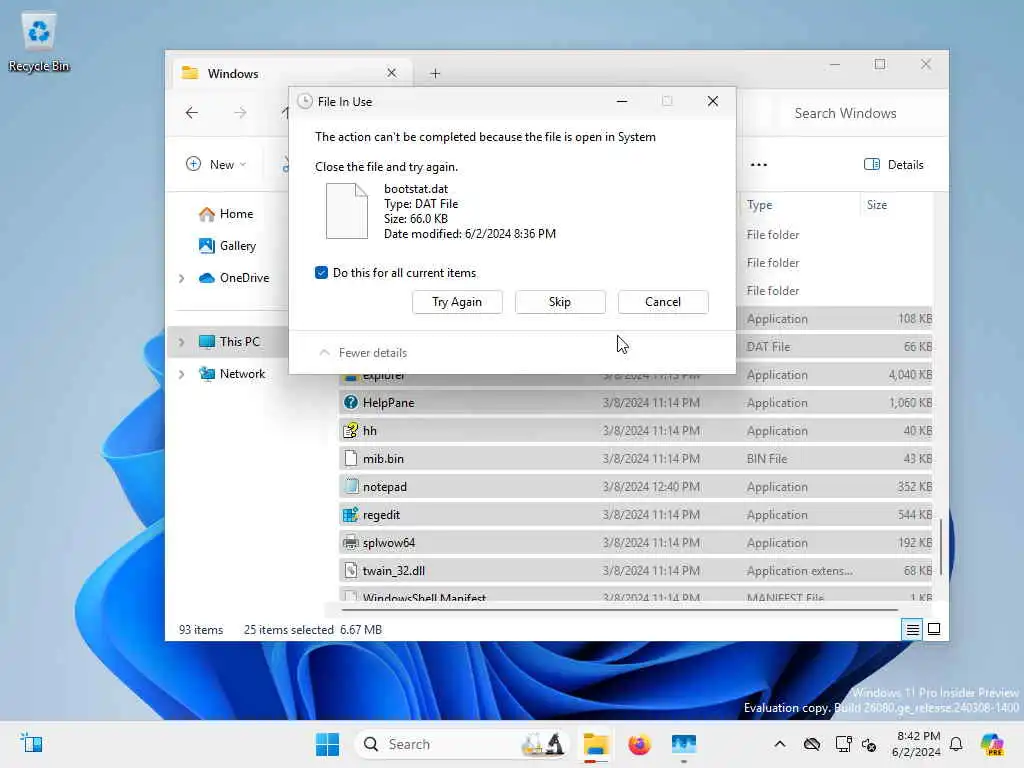The width and height of the screenshot is (1024, 768).
Task: Show hidden system tray icons
Action: 780,744
